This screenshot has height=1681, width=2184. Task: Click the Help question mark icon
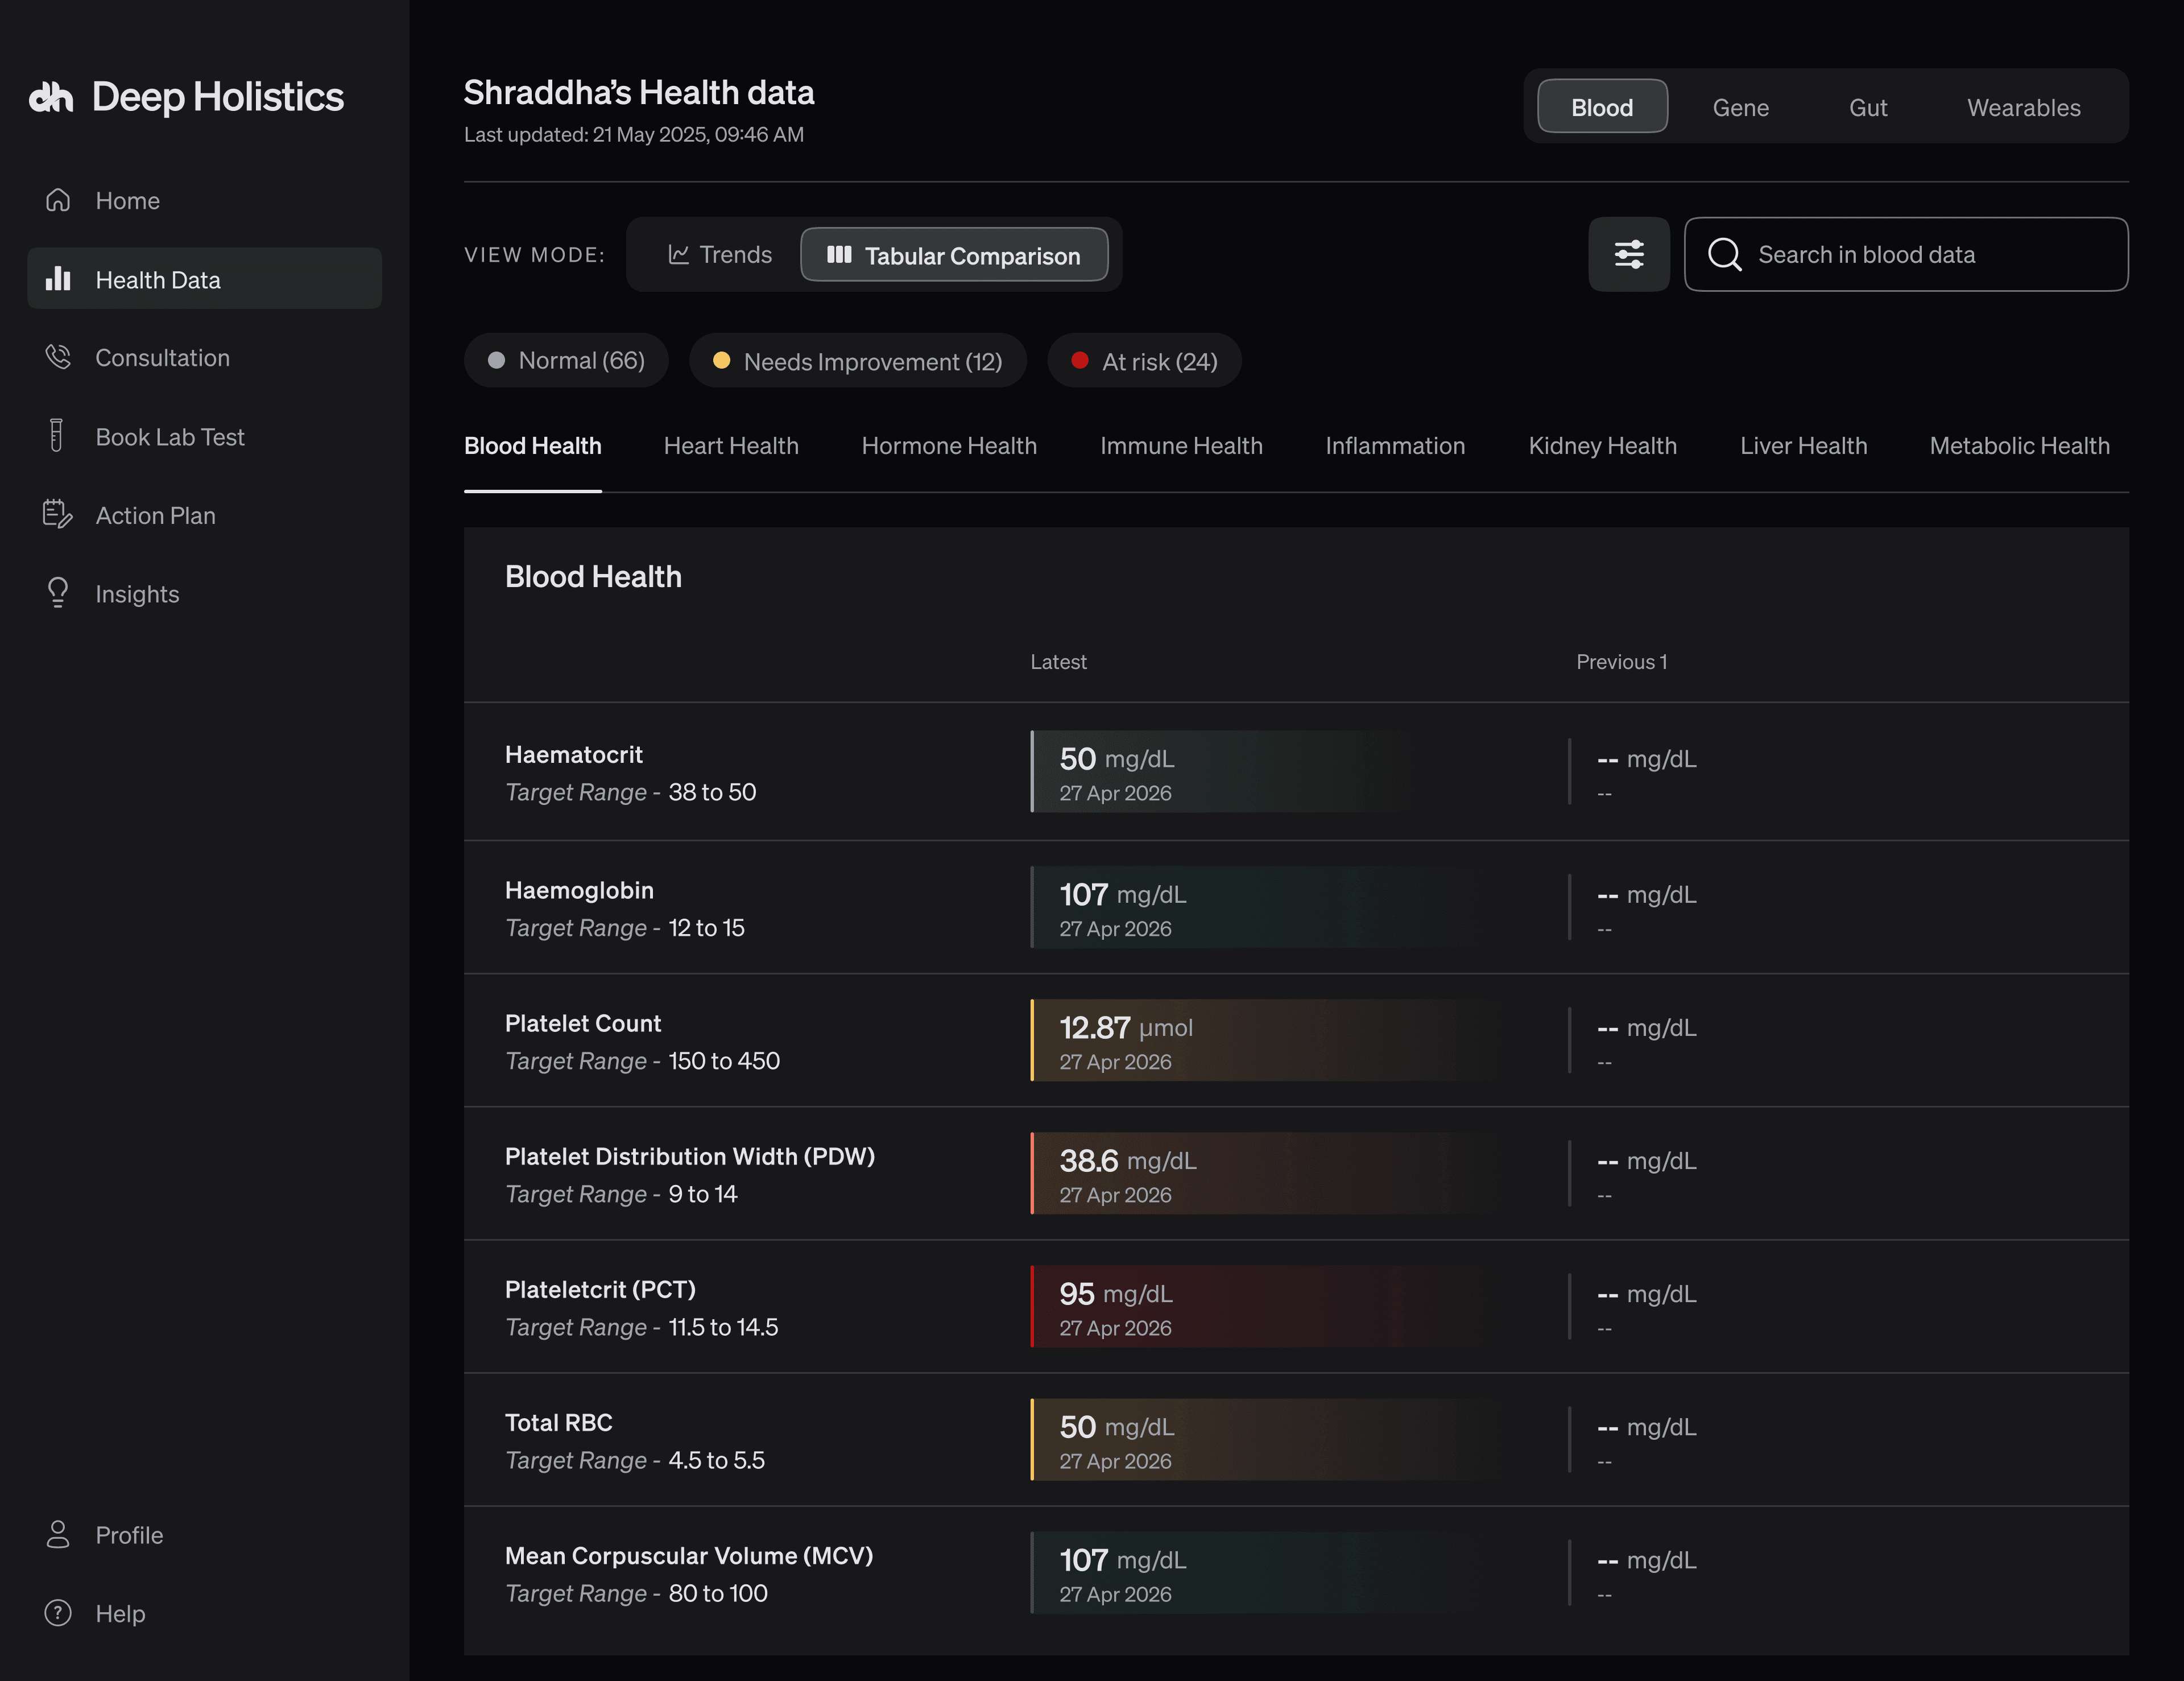(x=58, y=1612)
